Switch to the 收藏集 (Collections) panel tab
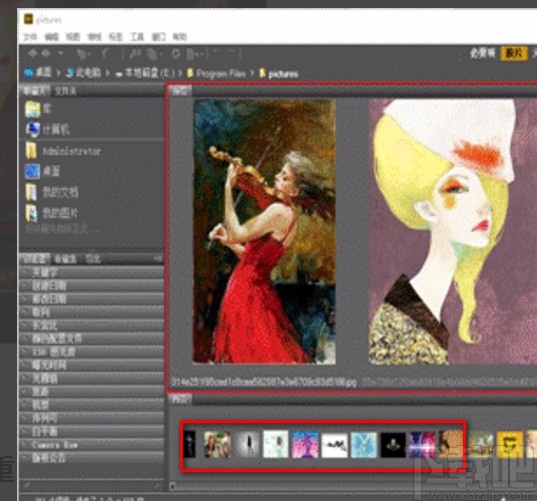537x501 pixels. pyautogui.click(x=65, y=259)
